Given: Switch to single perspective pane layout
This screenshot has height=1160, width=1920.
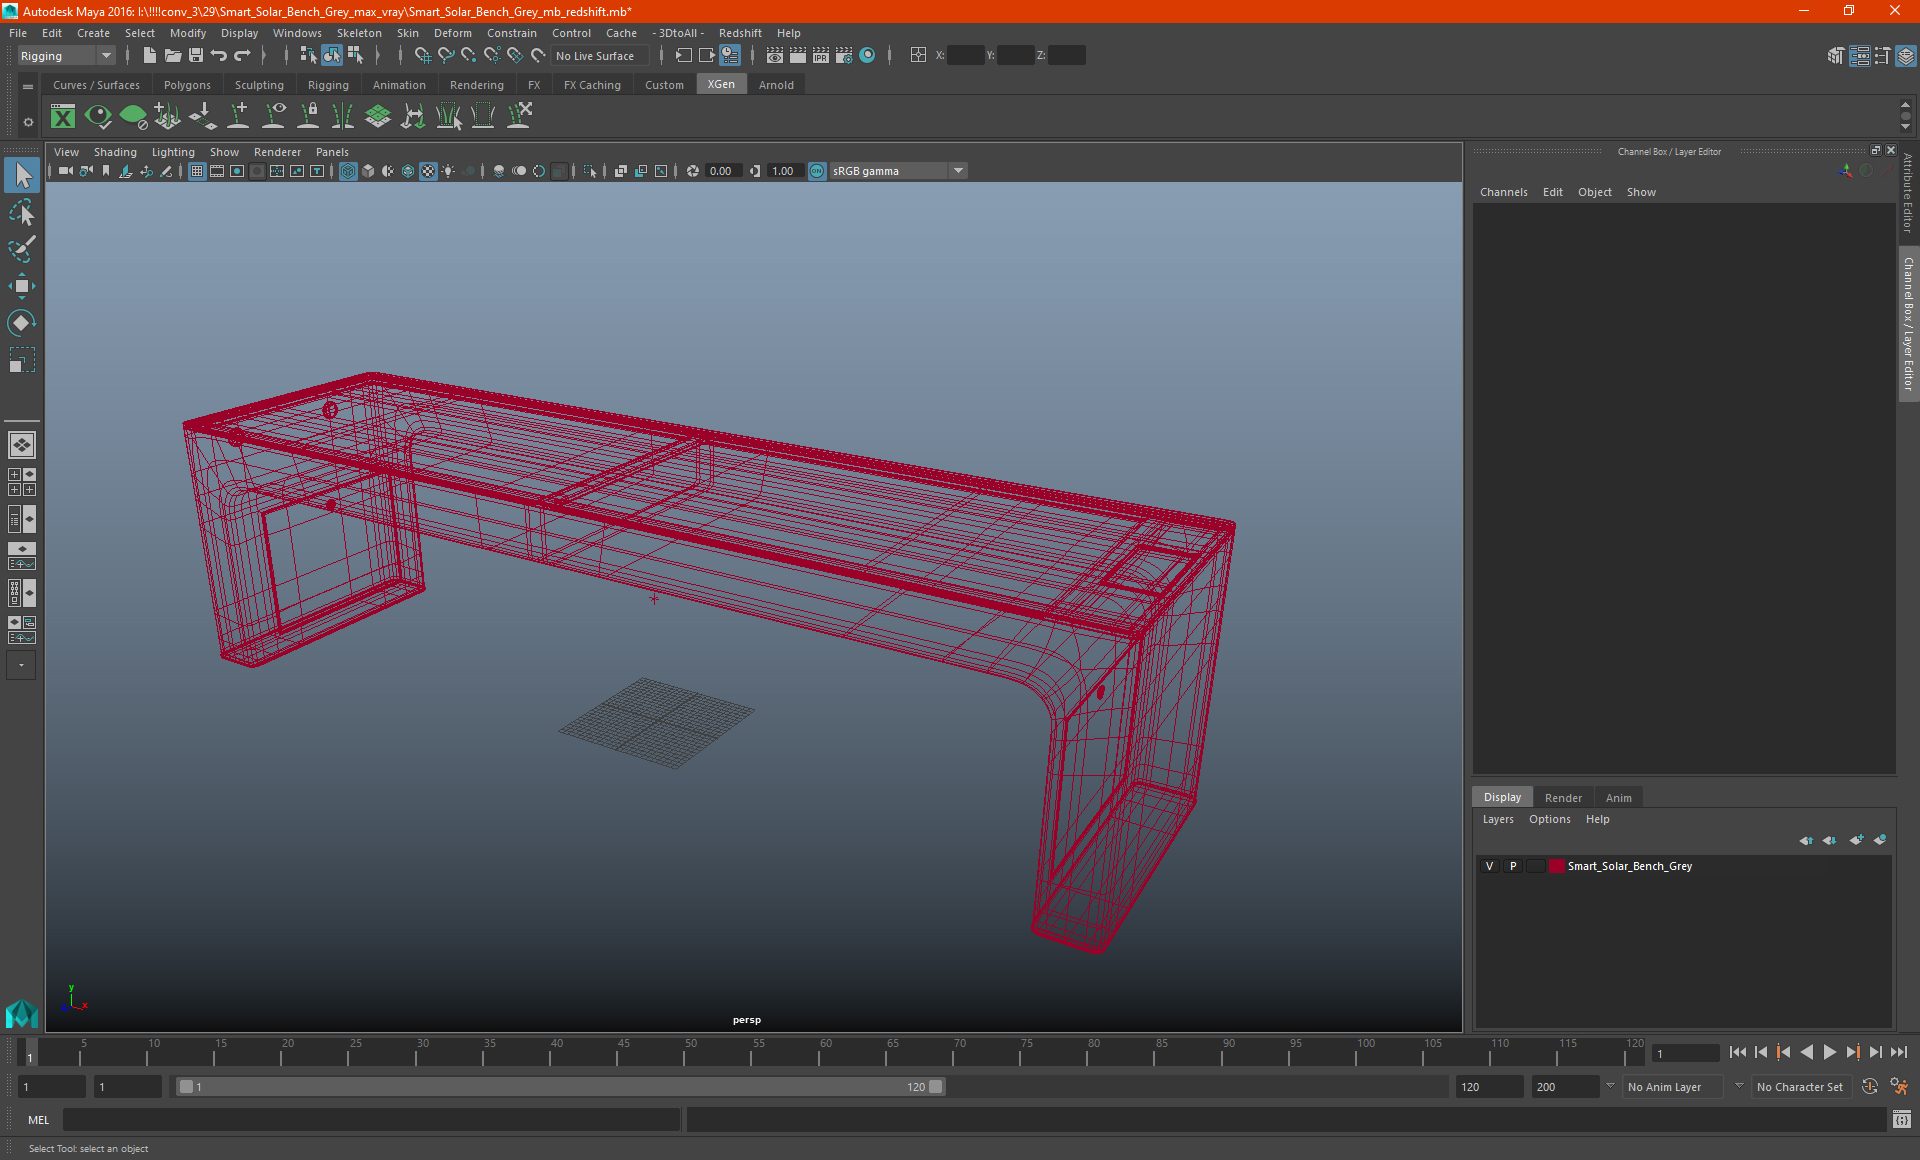Looking at the screenshot, I should [21, 445].
